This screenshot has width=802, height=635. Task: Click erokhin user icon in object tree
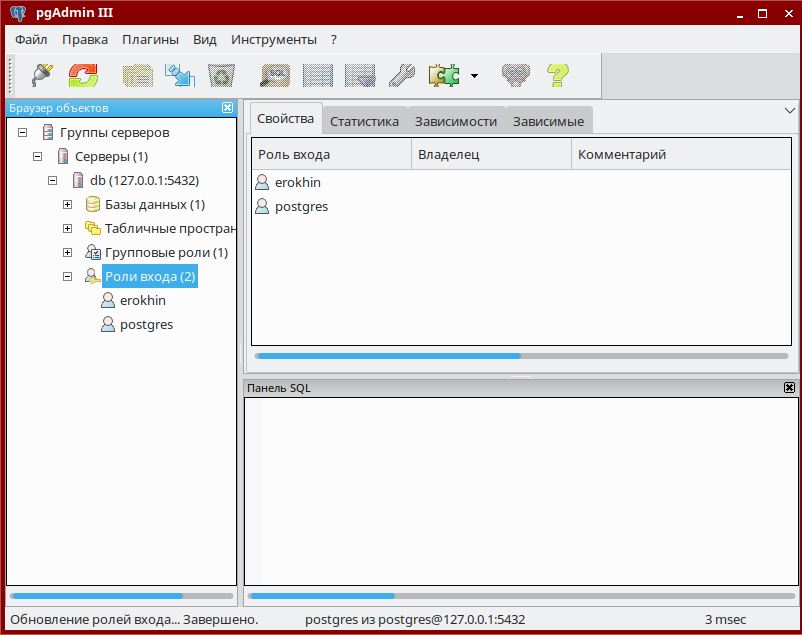[108, 300]
